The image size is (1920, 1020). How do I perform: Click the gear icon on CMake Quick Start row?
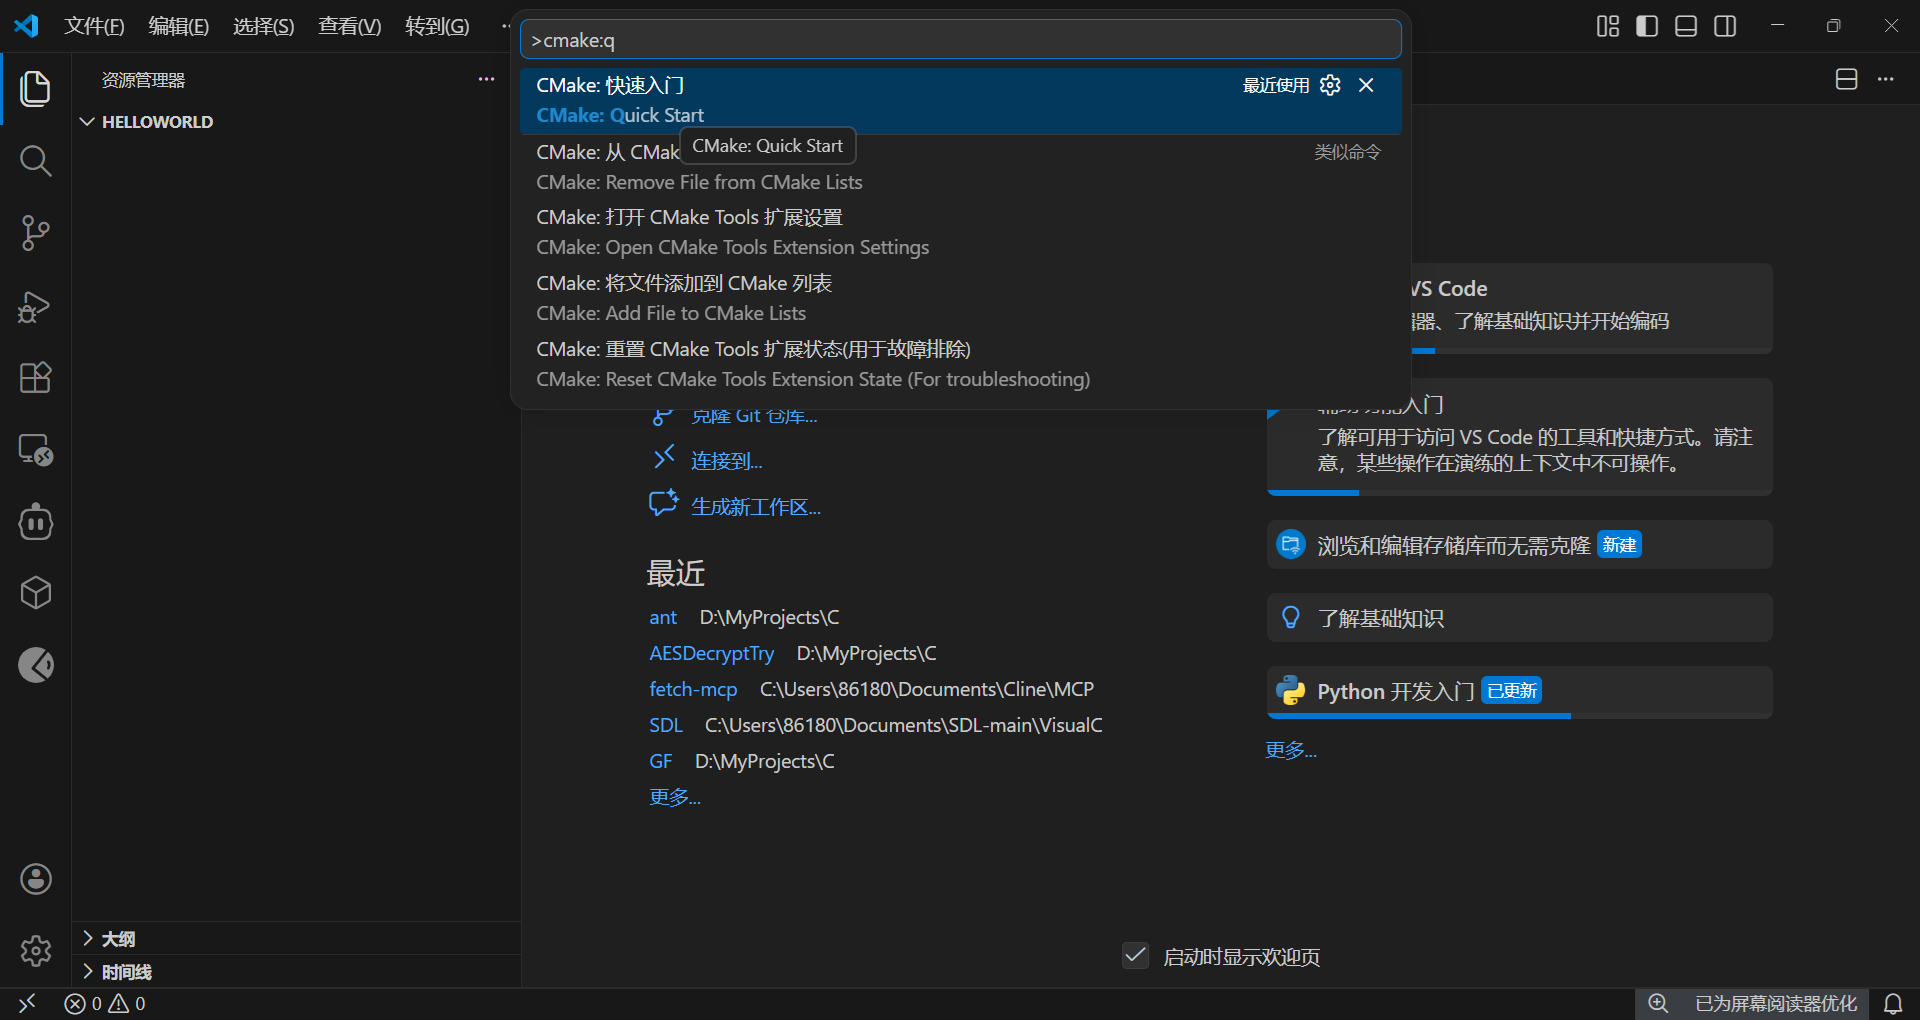(x=1330, y=85)
